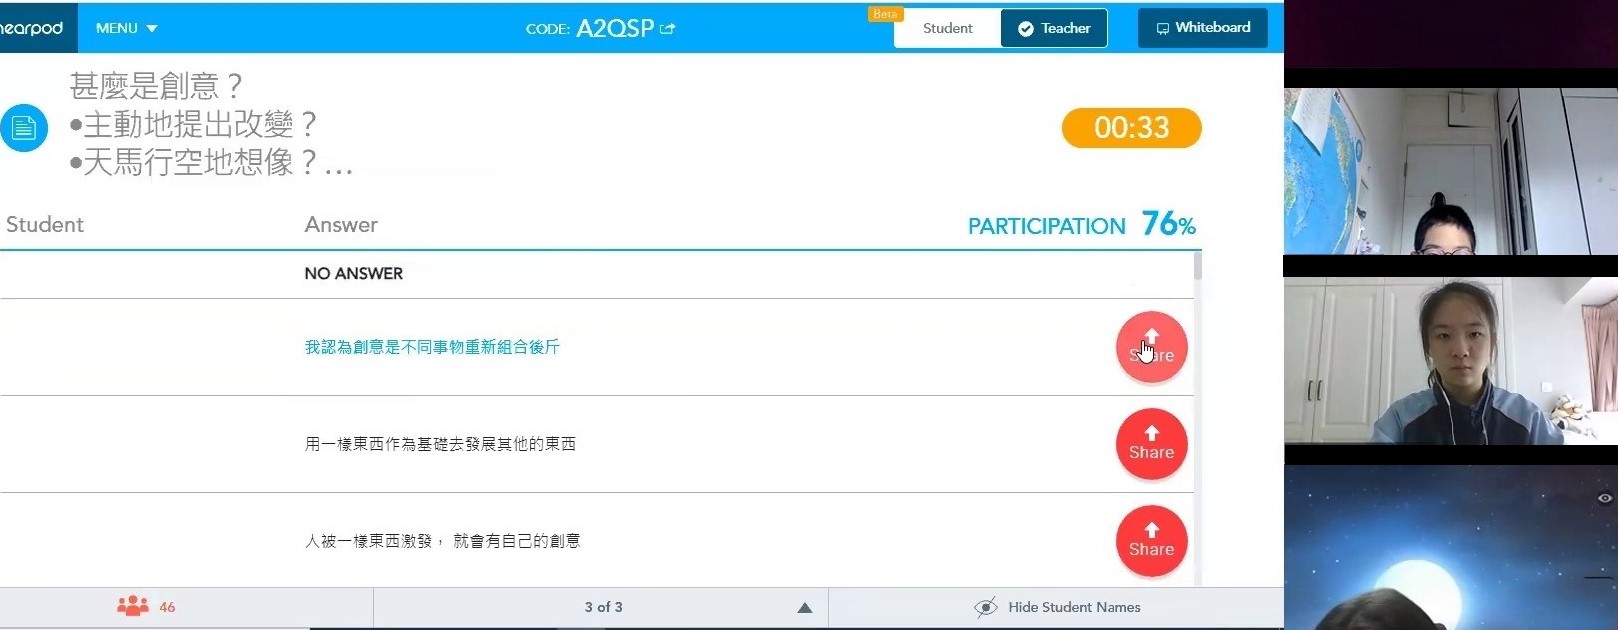
Task: Click the answer text 人被一樣東西激發，就會有自己的創意
Action: (442, 541)
